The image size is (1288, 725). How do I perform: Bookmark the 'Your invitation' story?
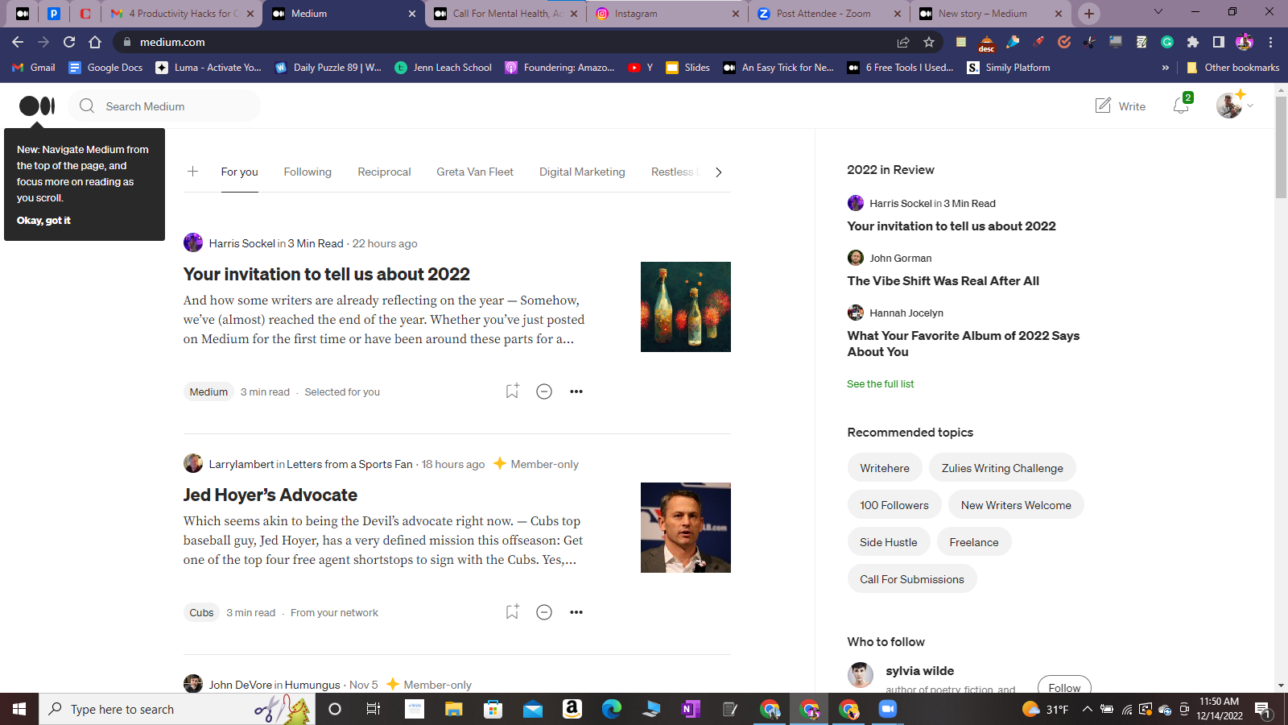click(512, 391)
